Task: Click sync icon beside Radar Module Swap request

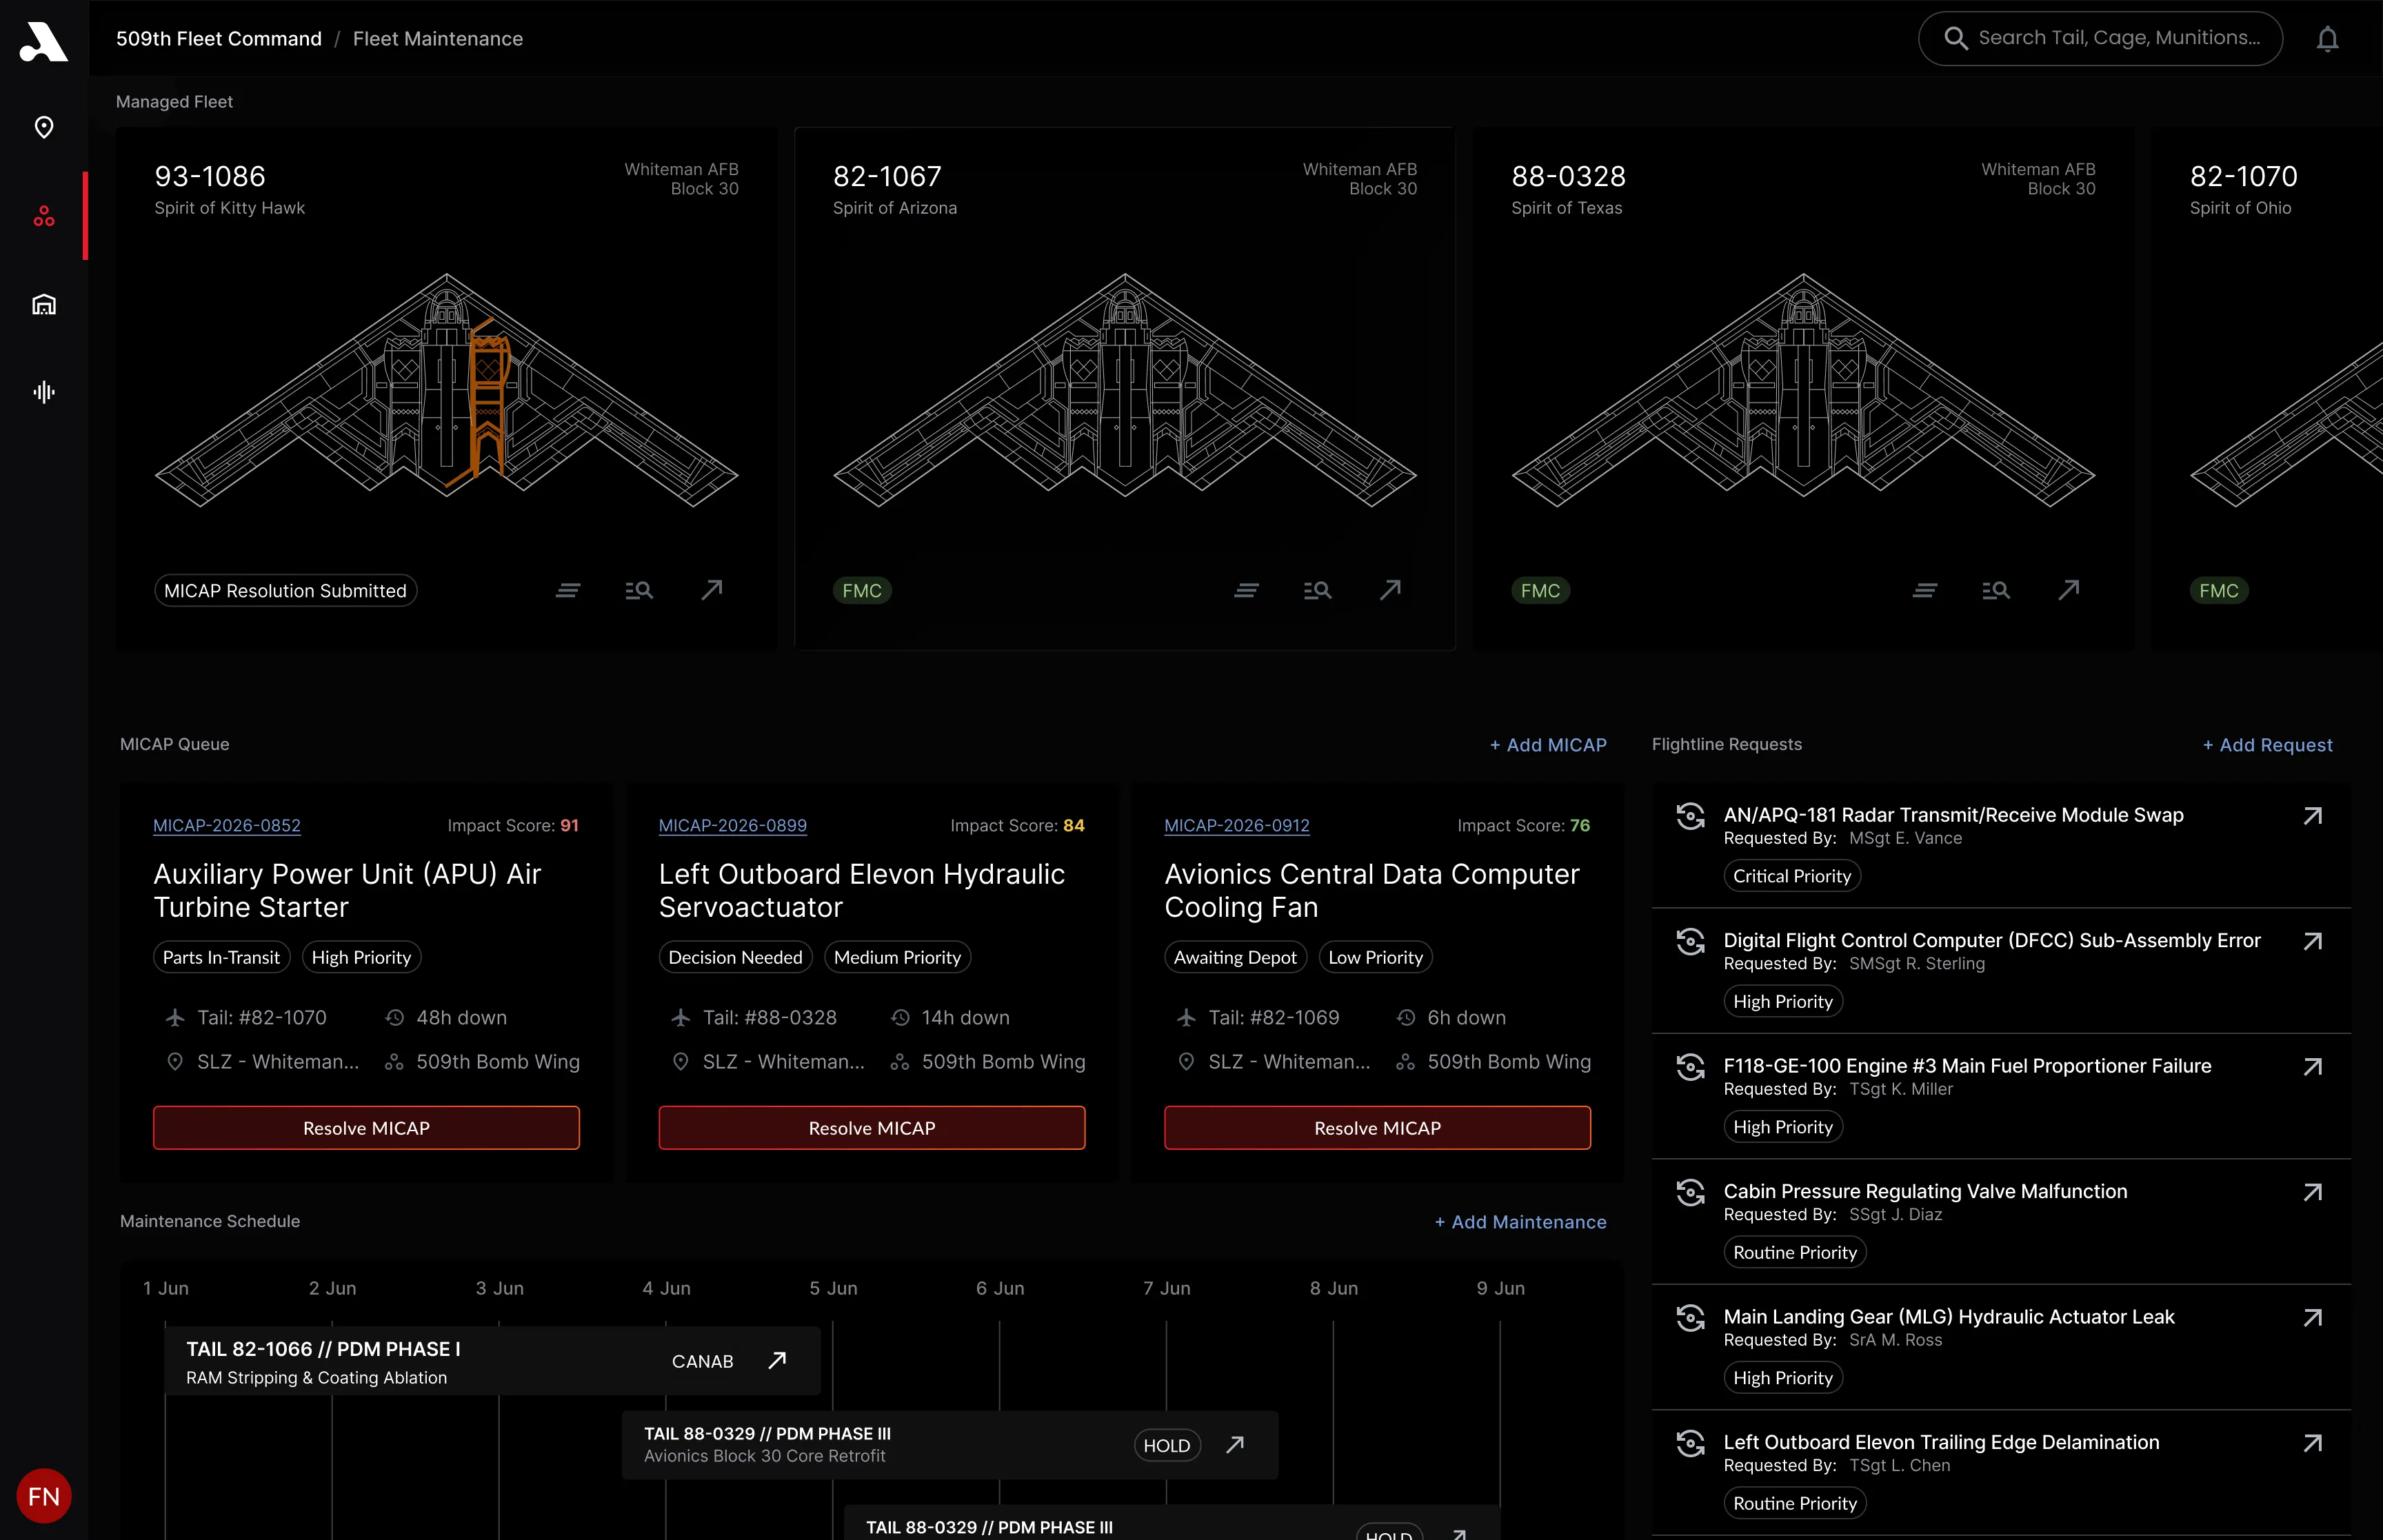Action: point(1690,816)
